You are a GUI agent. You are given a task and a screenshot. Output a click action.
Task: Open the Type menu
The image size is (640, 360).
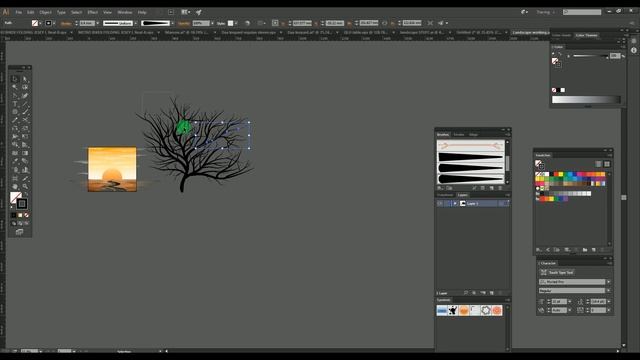coord(61,12)
